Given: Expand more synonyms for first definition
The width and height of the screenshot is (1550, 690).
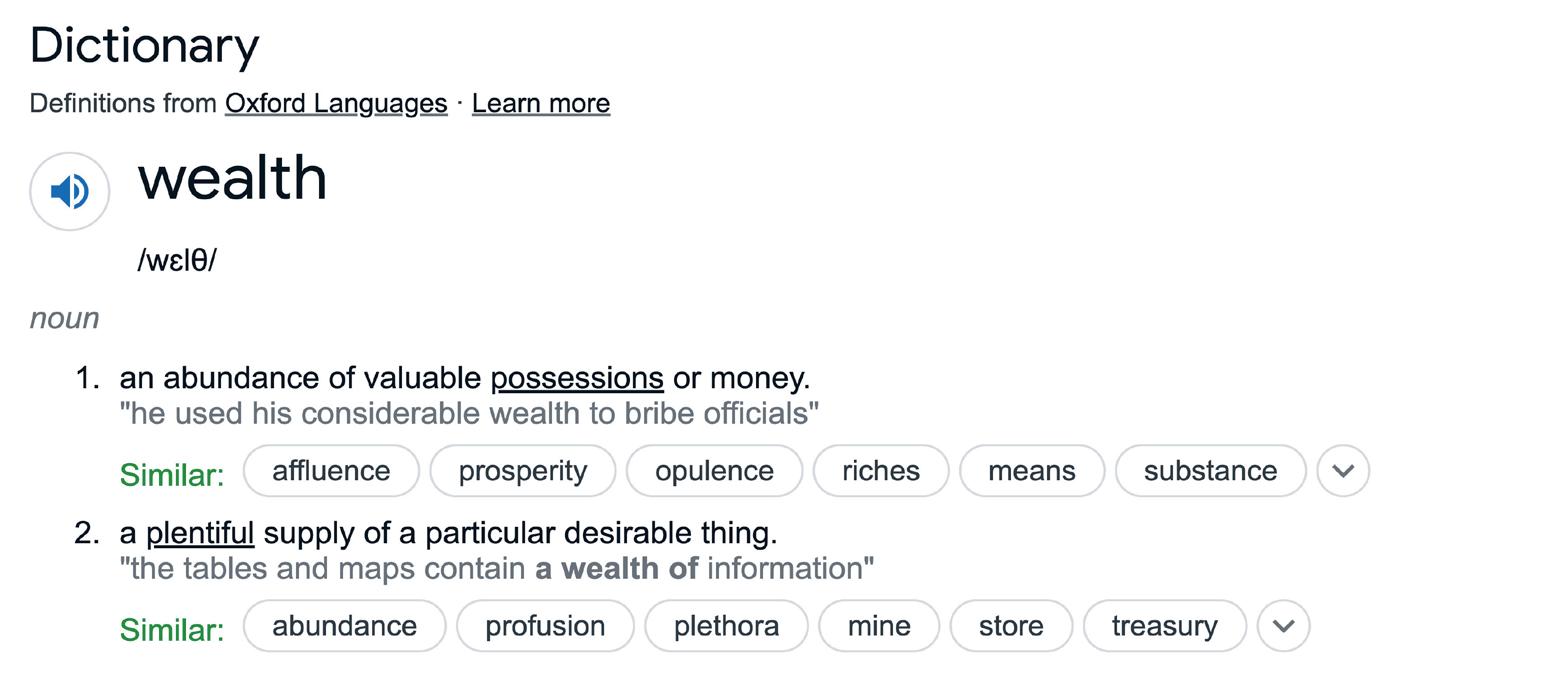Looking at the screenshot, I should [x=1342, y=471].
